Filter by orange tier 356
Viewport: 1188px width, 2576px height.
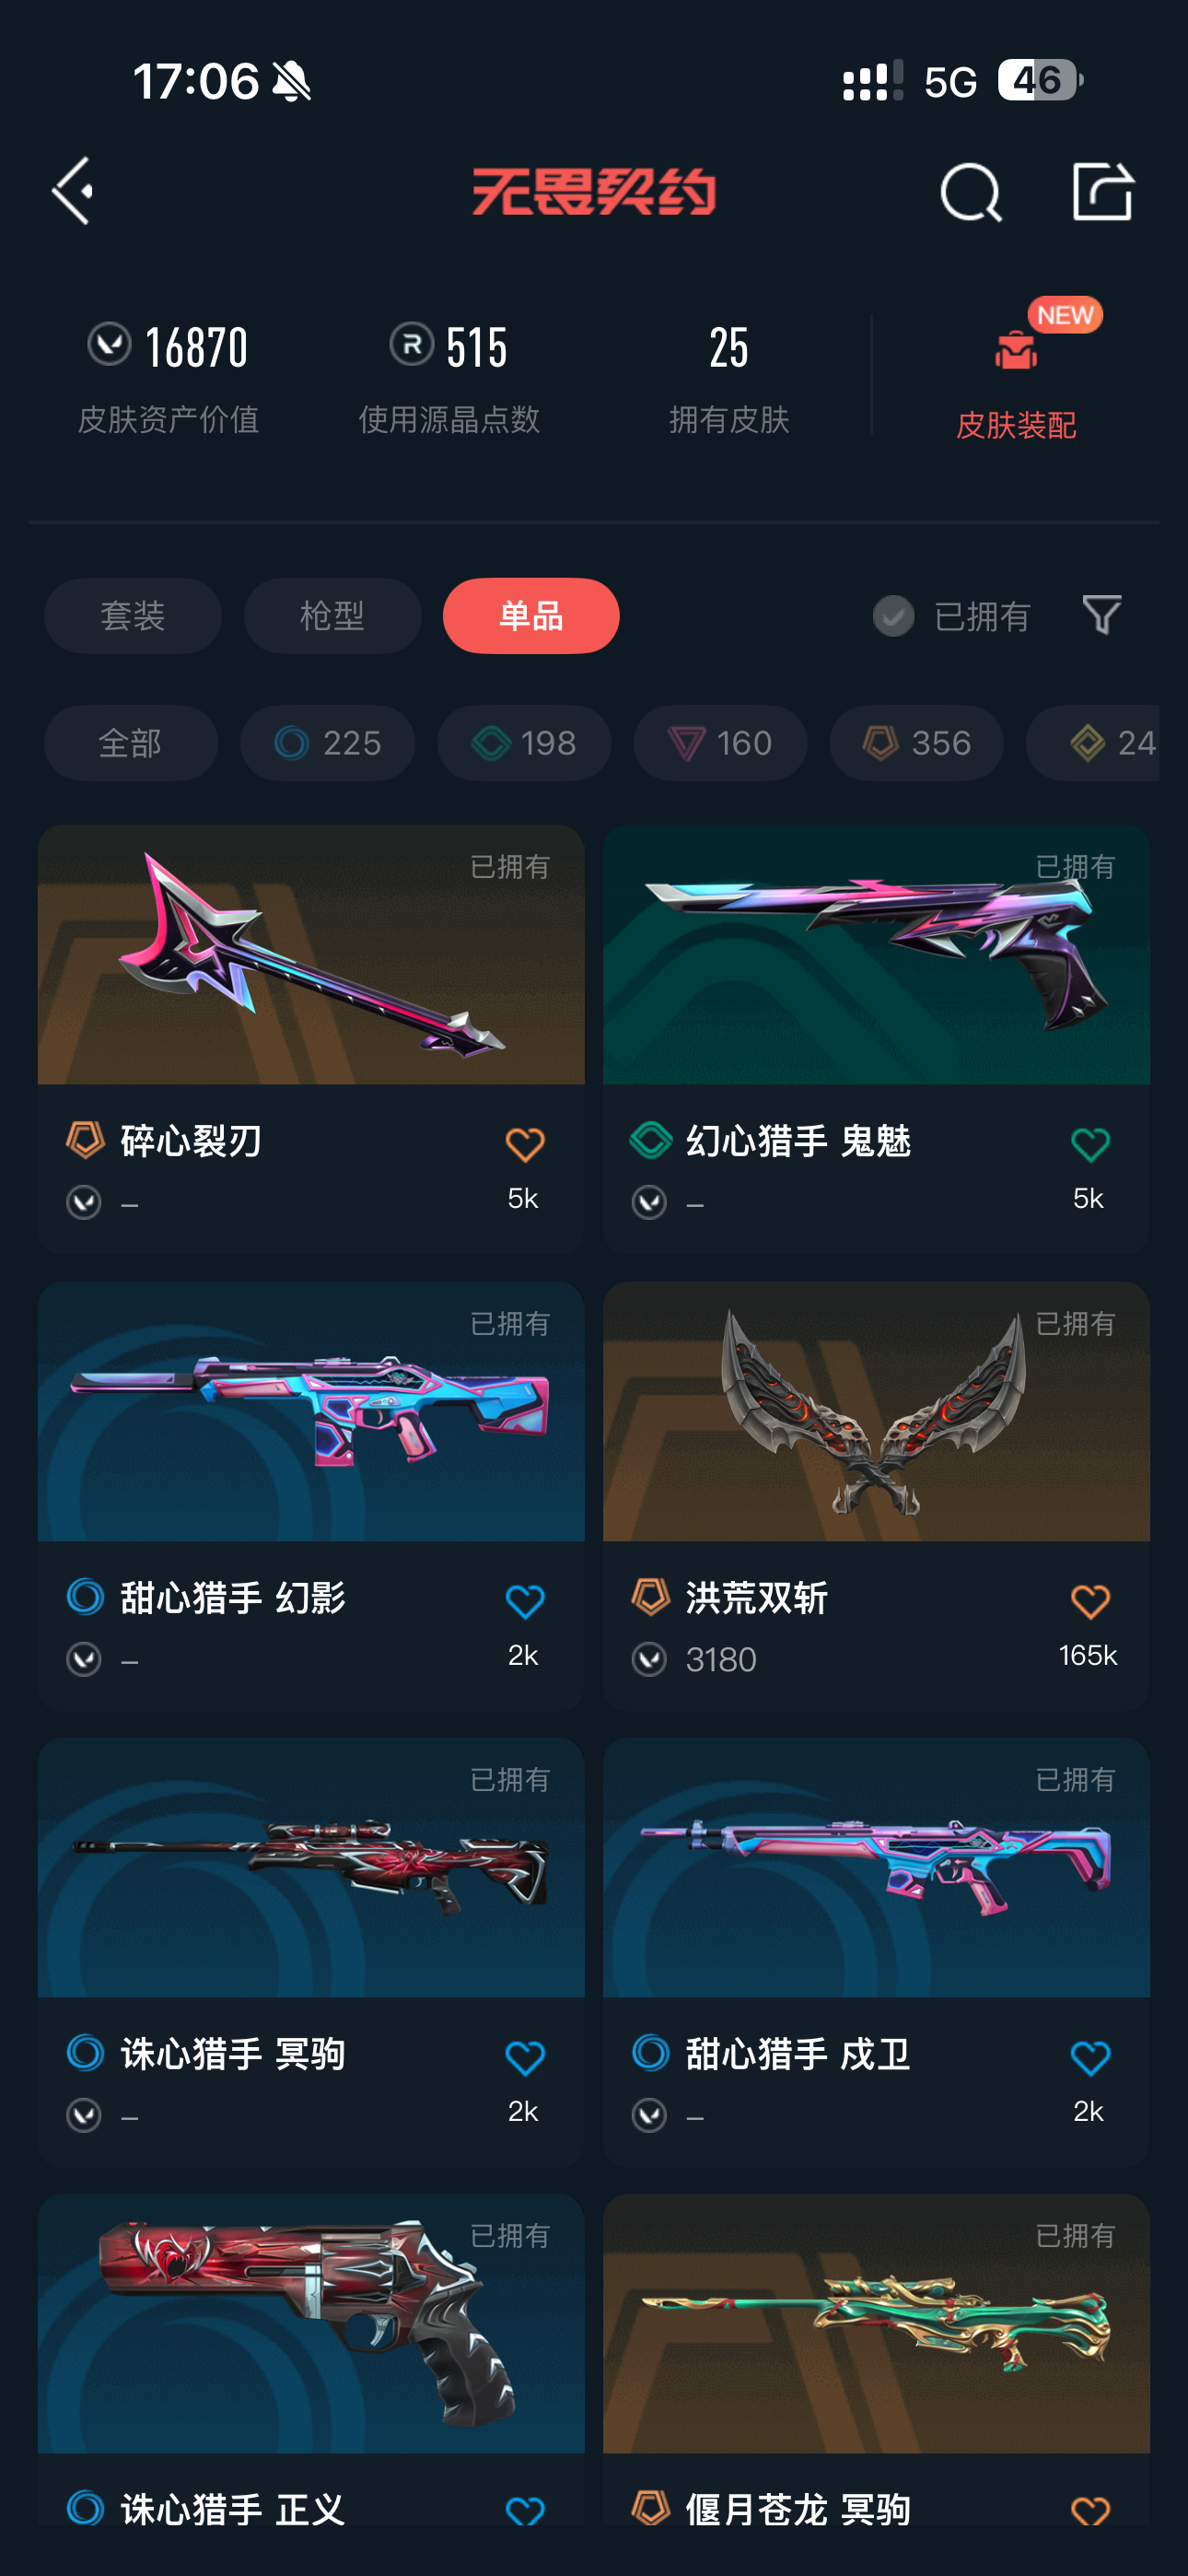point(916,743)
